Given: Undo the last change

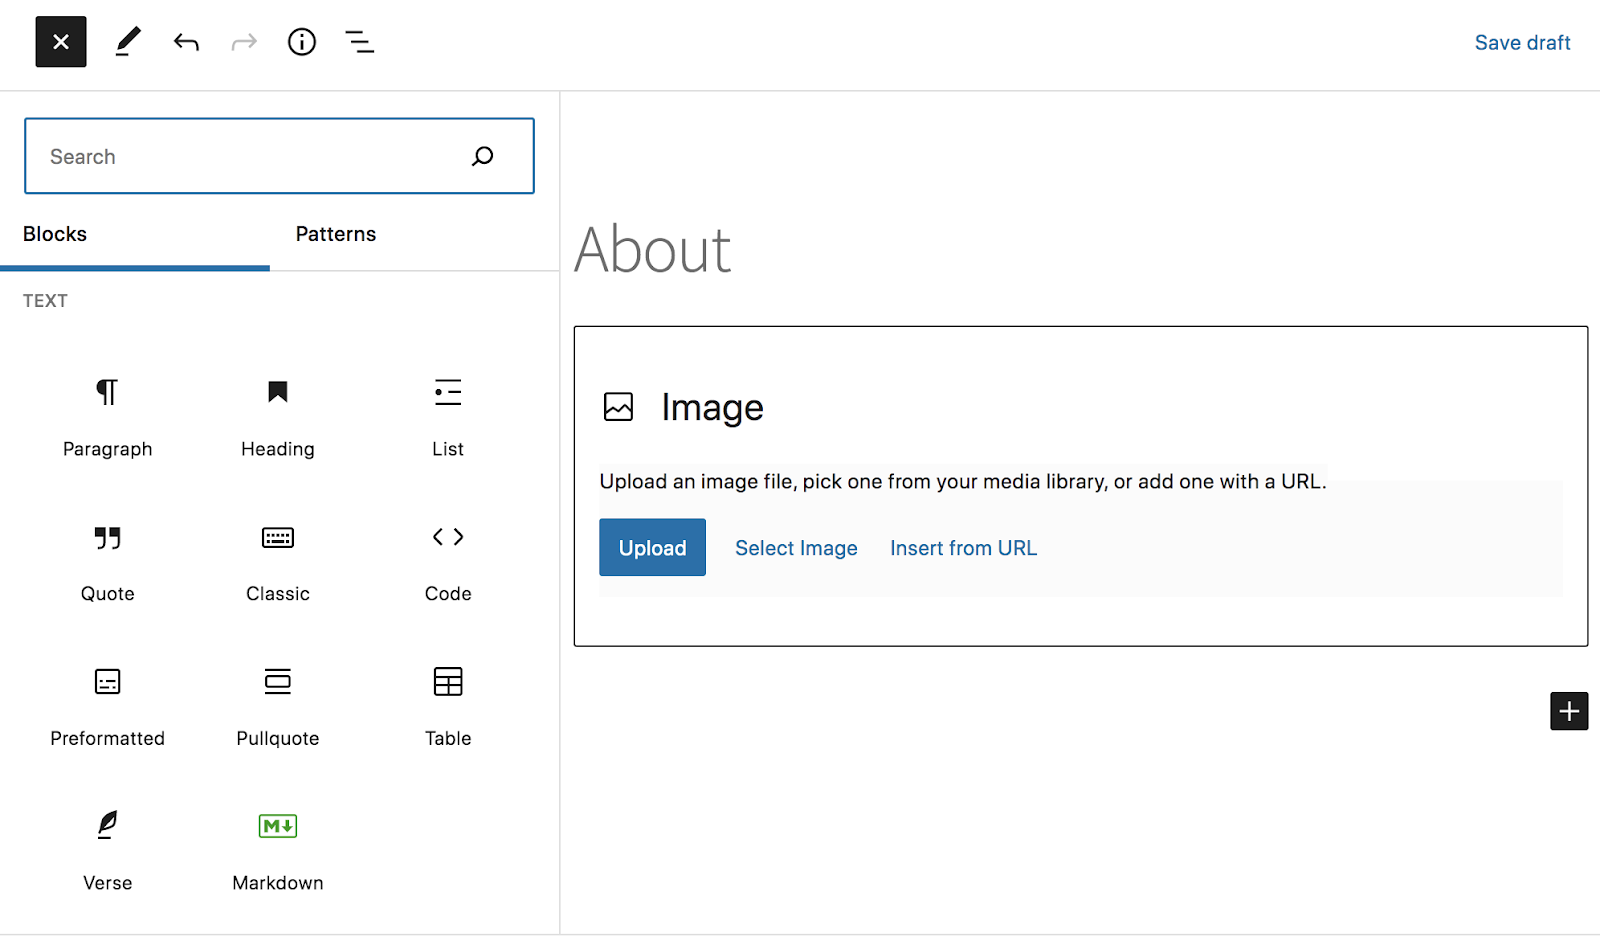Looking at the screenshot, I should [x=186, y=42].
